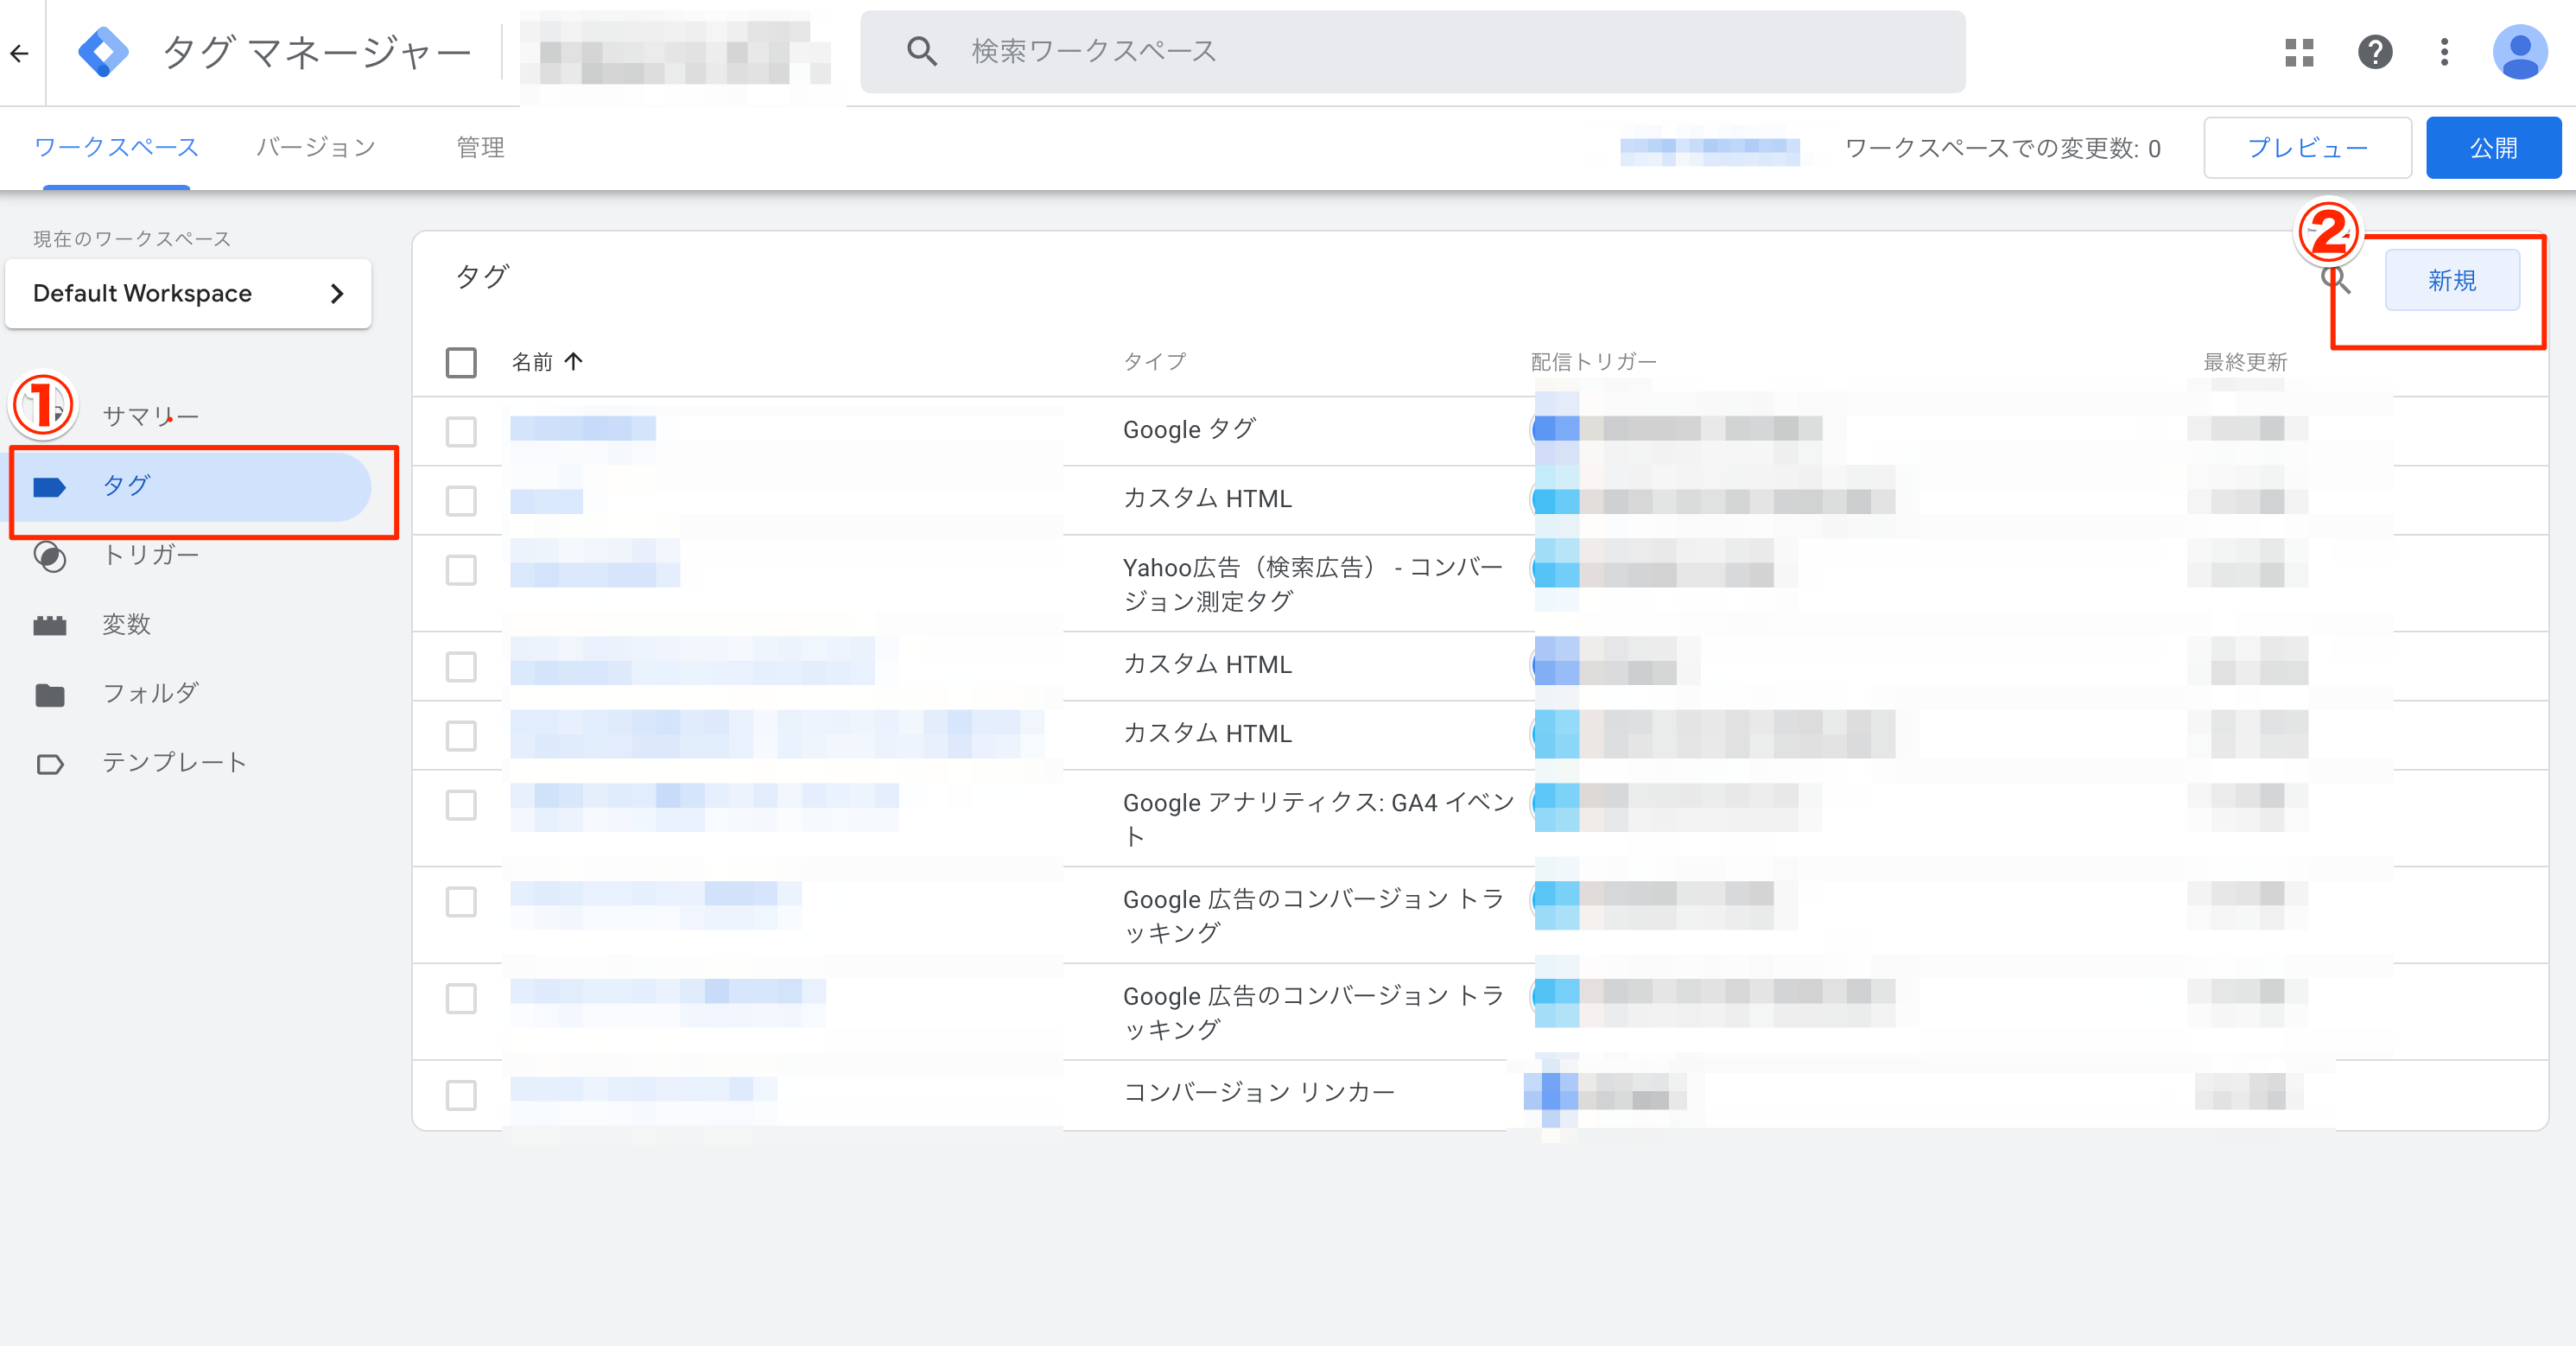Open the Google apps grid
Screen dimensions: 2576x1346
pos(2299,52)
